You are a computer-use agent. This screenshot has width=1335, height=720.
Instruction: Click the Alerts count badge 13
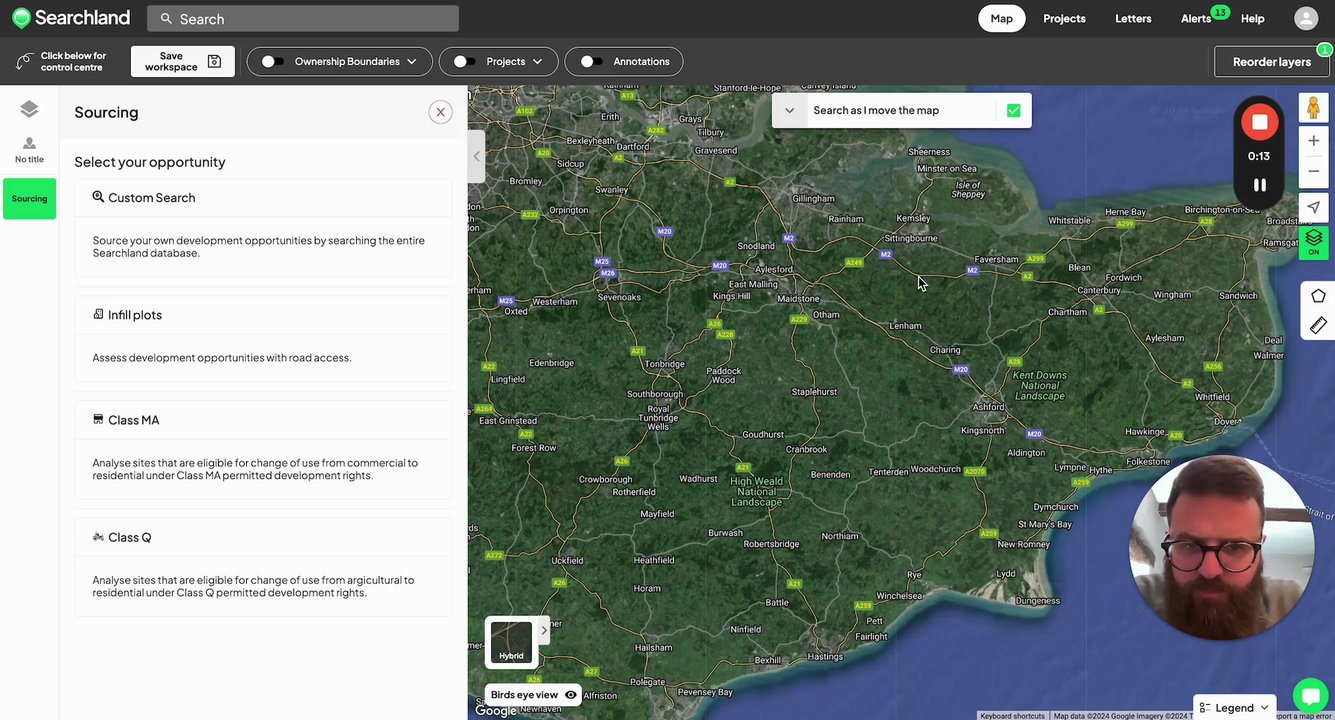pyautogui.click(x=1219, y=12)
